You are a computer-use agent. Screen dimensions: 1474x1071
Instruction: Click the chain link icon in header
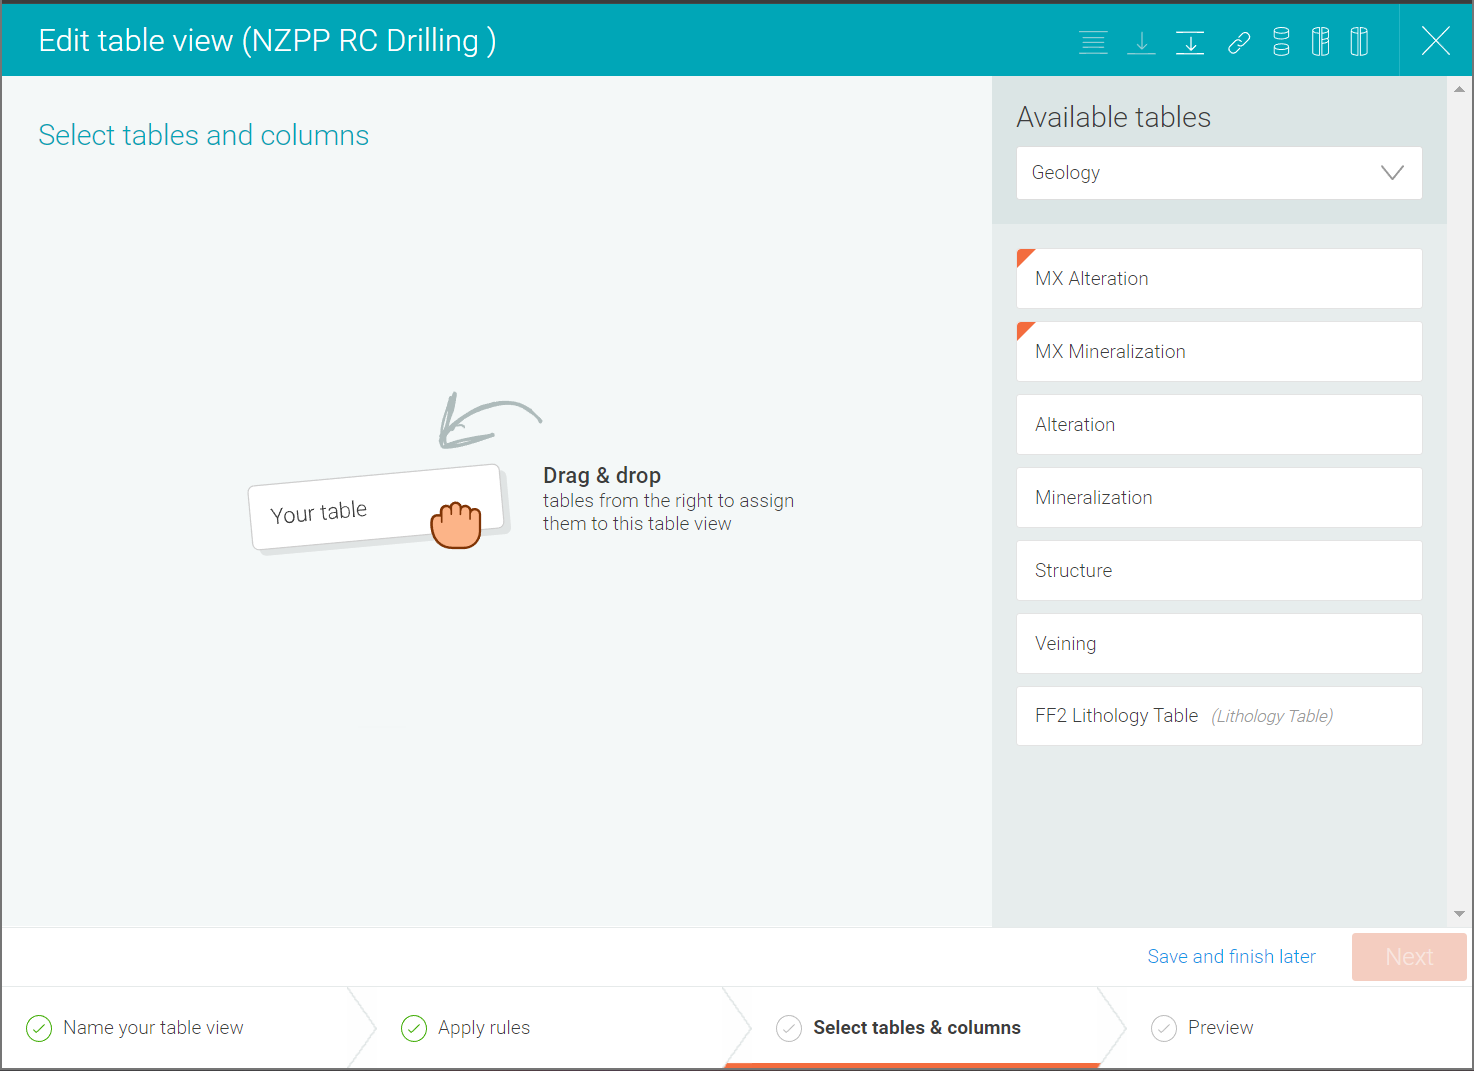(x=1239, y=42)
